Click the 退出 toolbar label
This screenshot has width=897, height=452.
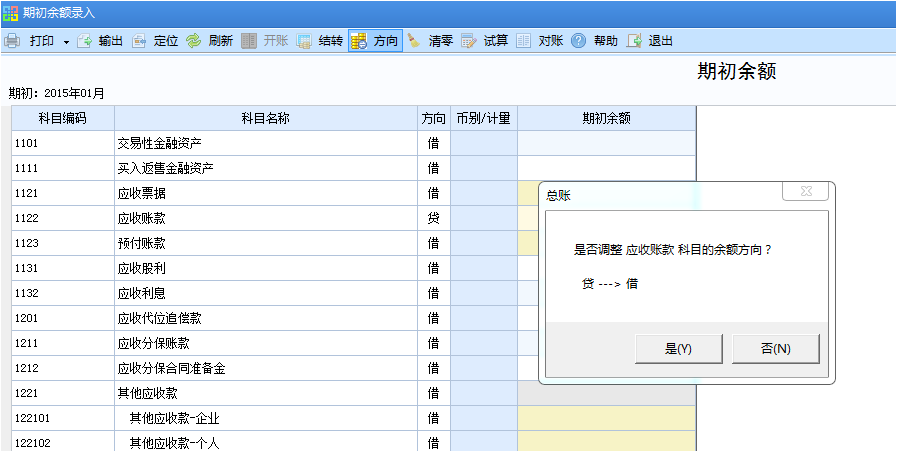(661, 41)
